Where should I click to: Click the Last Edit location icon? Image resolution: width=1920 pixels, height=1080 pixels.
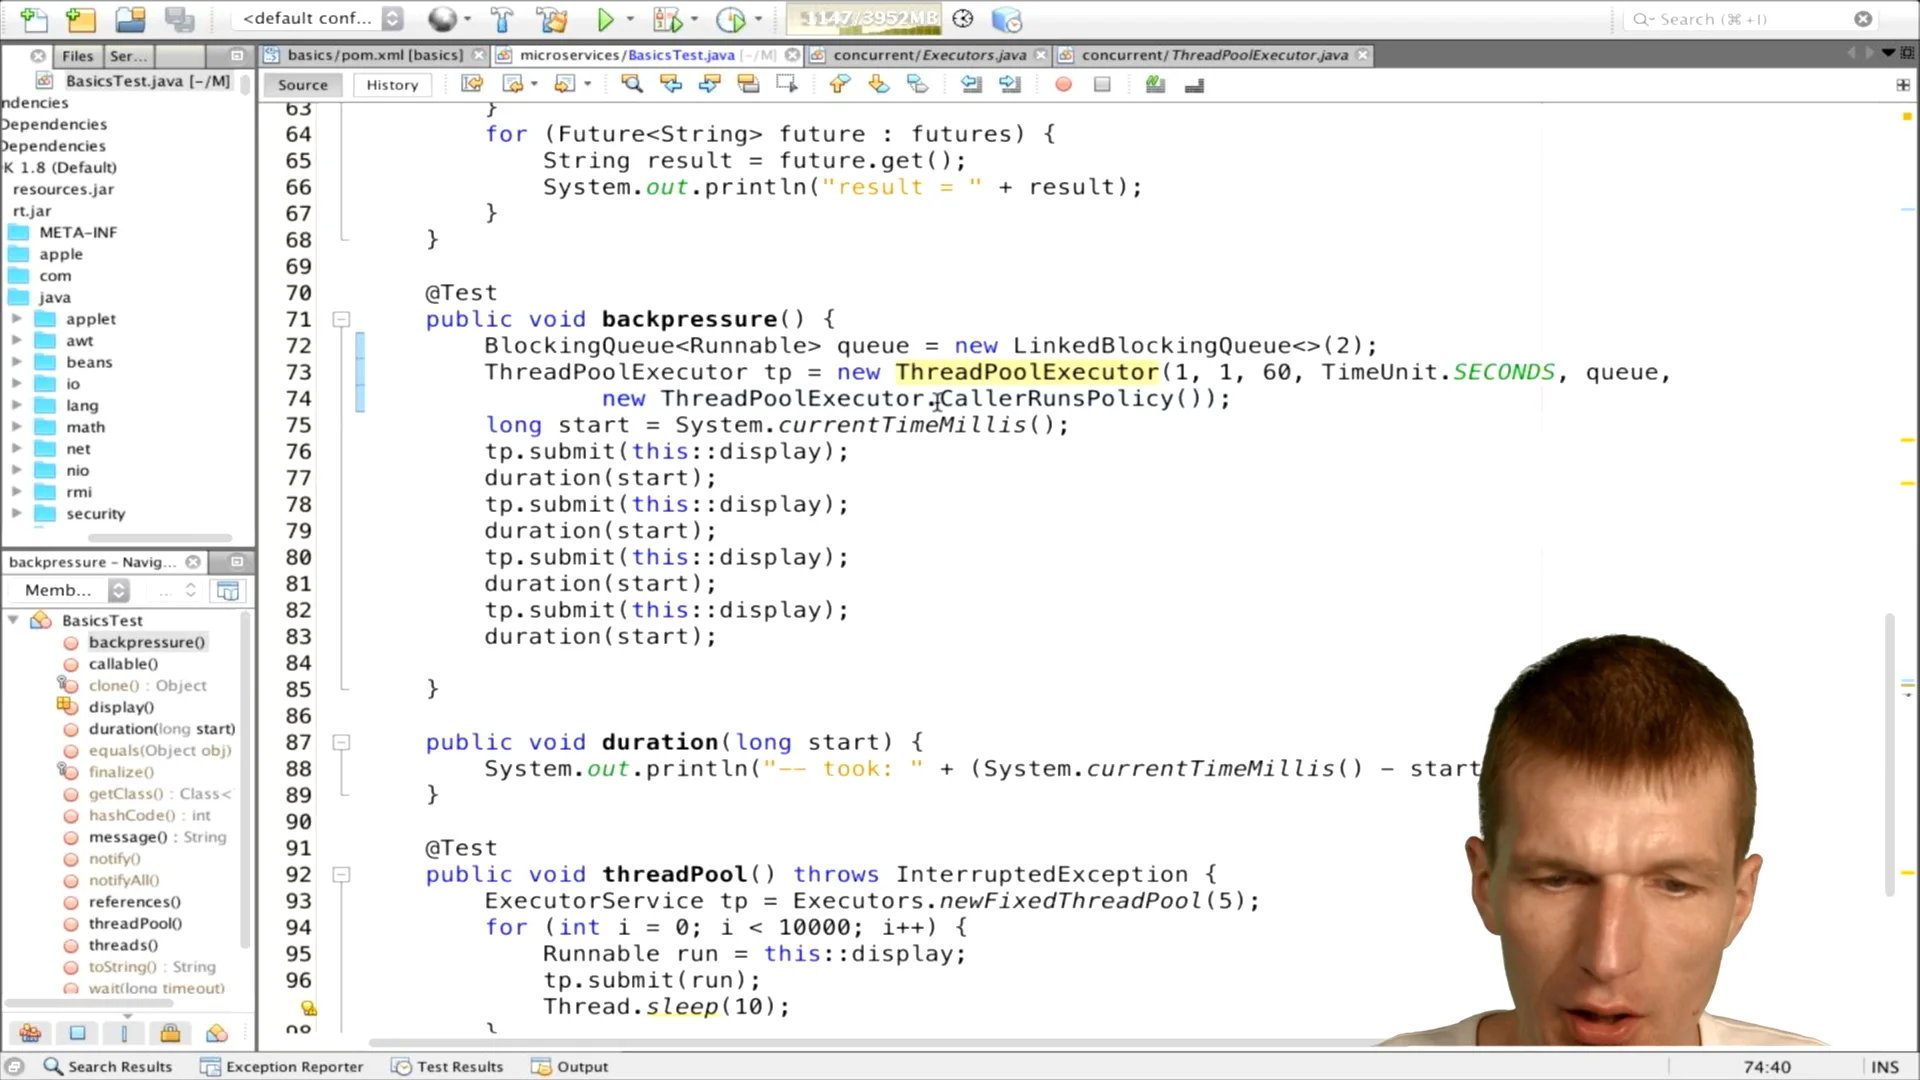(472, 84)
